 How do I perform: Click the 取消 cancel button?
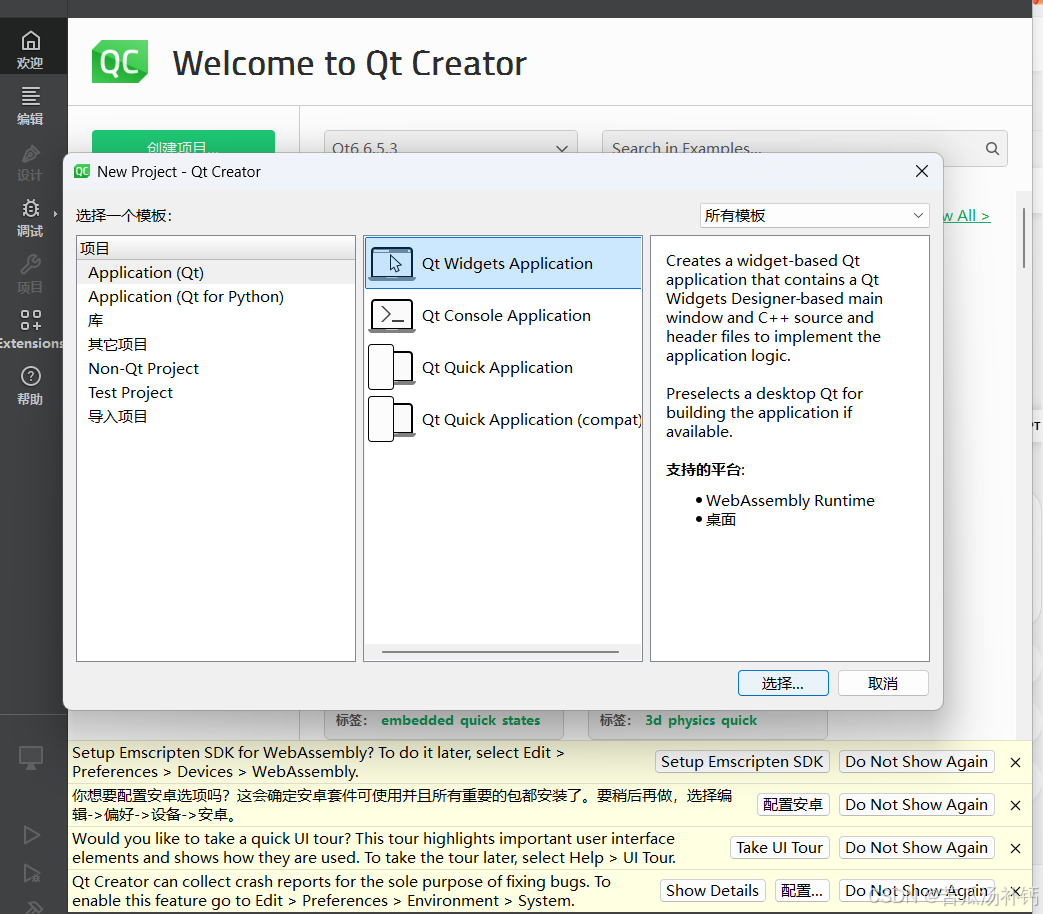[x=883, y=683]
